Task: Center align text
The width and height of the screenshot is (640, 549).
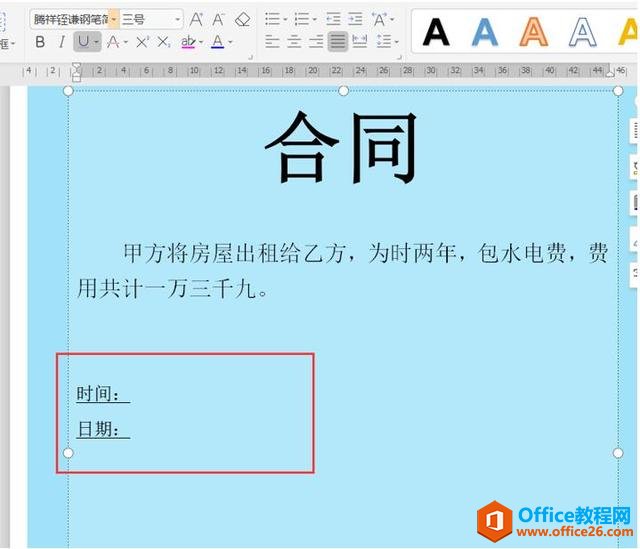Action: pos(294,41)
